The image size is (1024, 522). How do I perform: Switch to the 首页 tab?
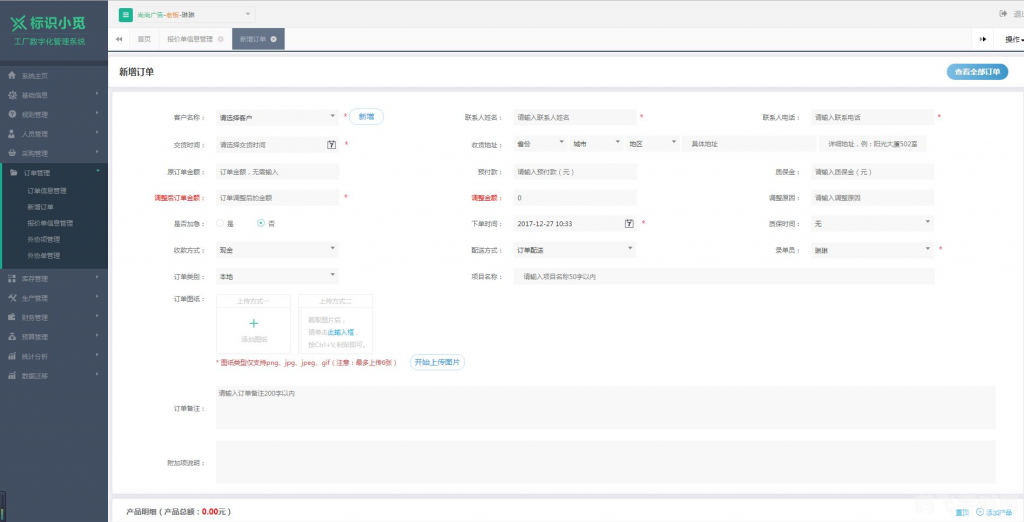(145, 39)
